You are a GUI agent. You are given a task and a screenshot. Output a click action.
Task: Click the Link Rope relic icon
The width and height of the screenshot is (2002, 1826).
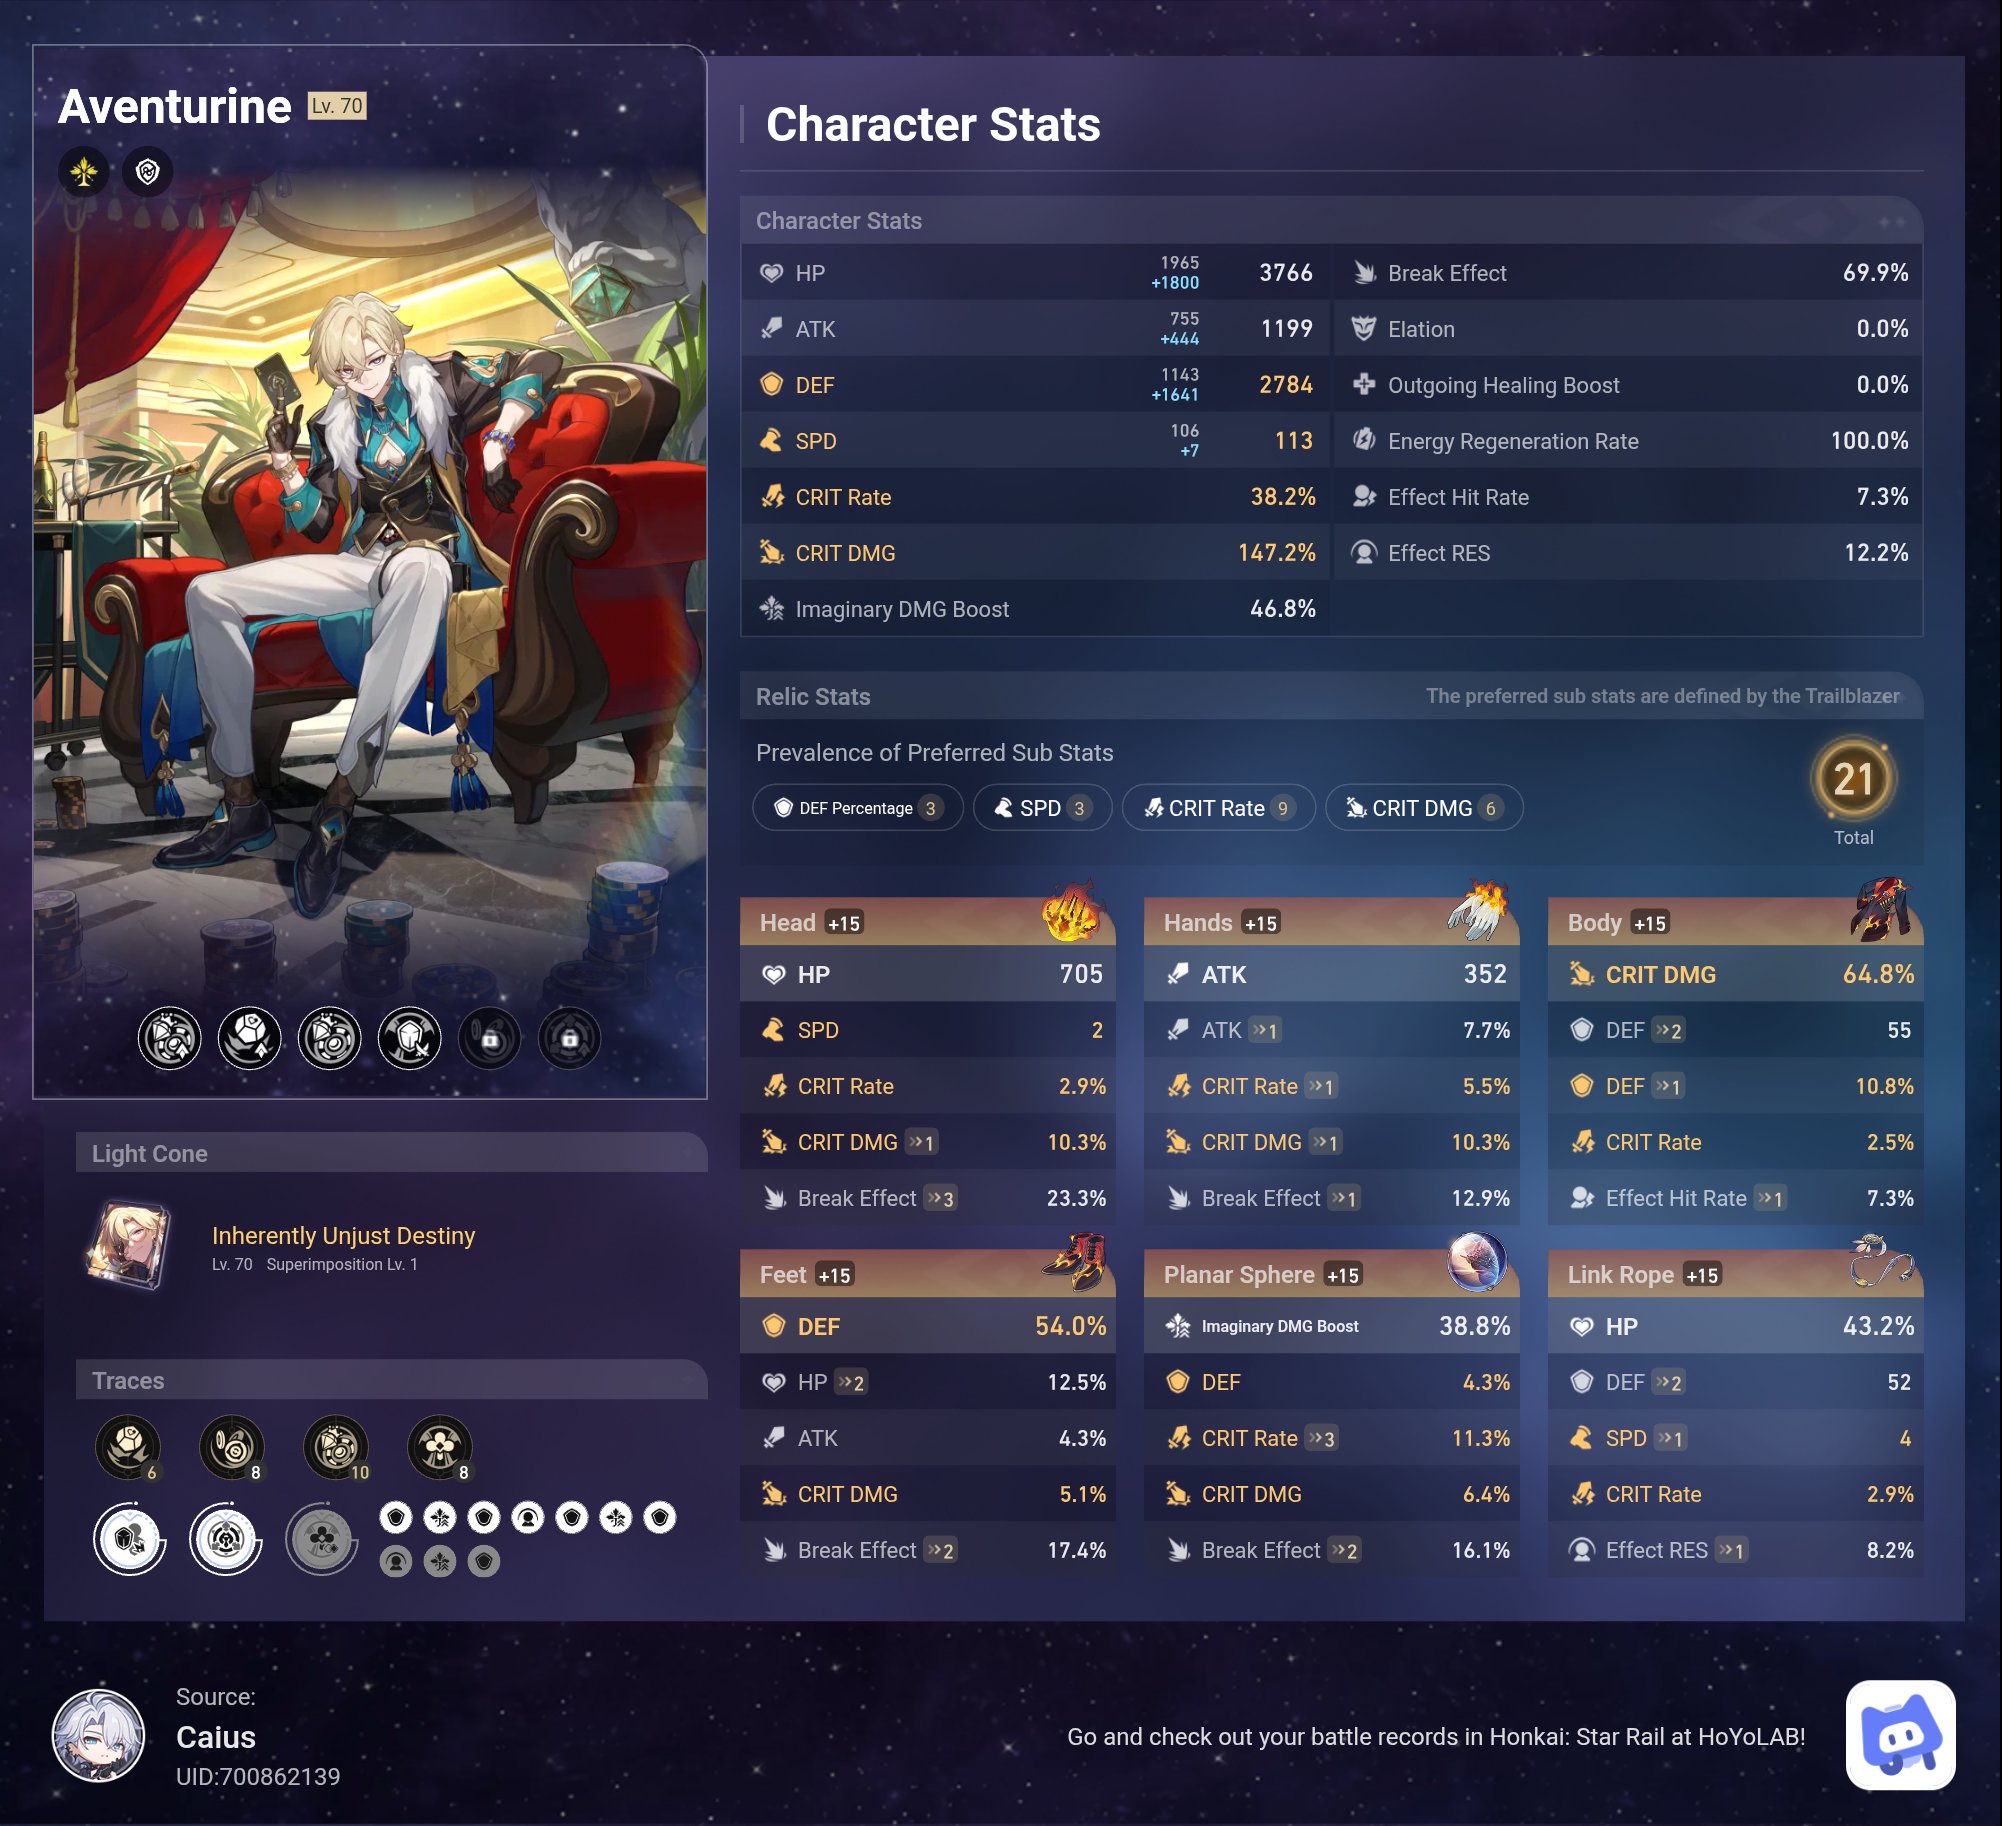tap(1882, 1262)
